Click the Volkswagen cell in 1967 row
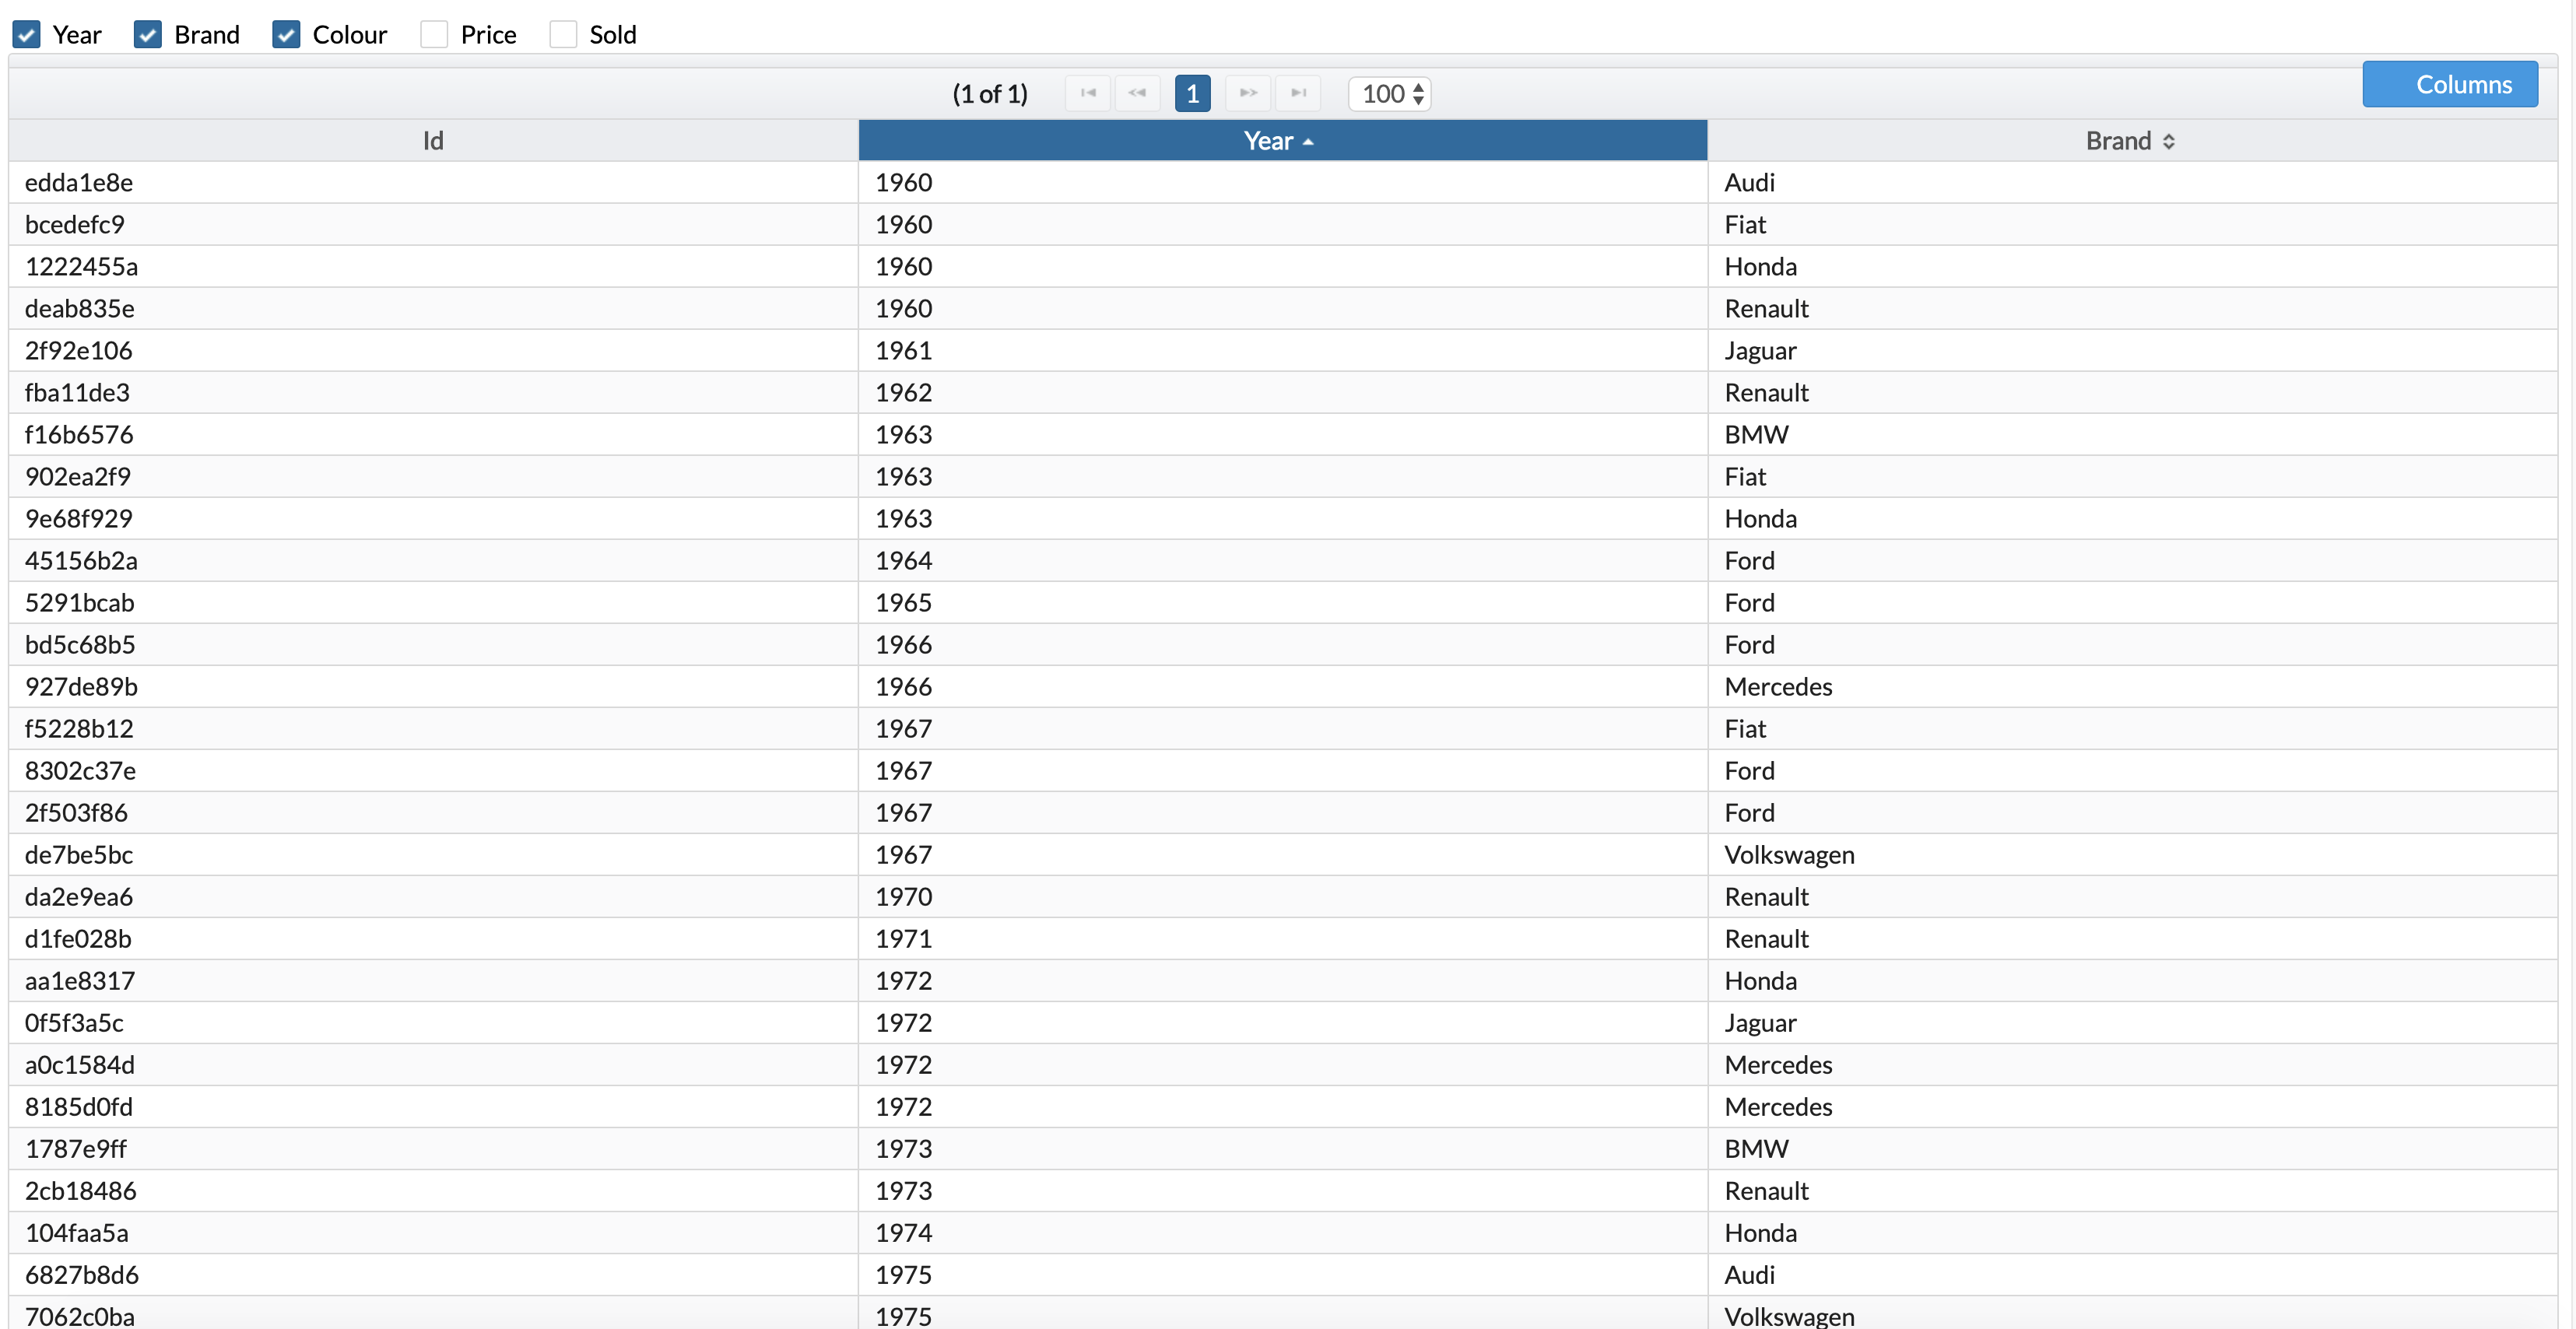The height and width of the screenshot is (1329, 2576). (2132, 855)
